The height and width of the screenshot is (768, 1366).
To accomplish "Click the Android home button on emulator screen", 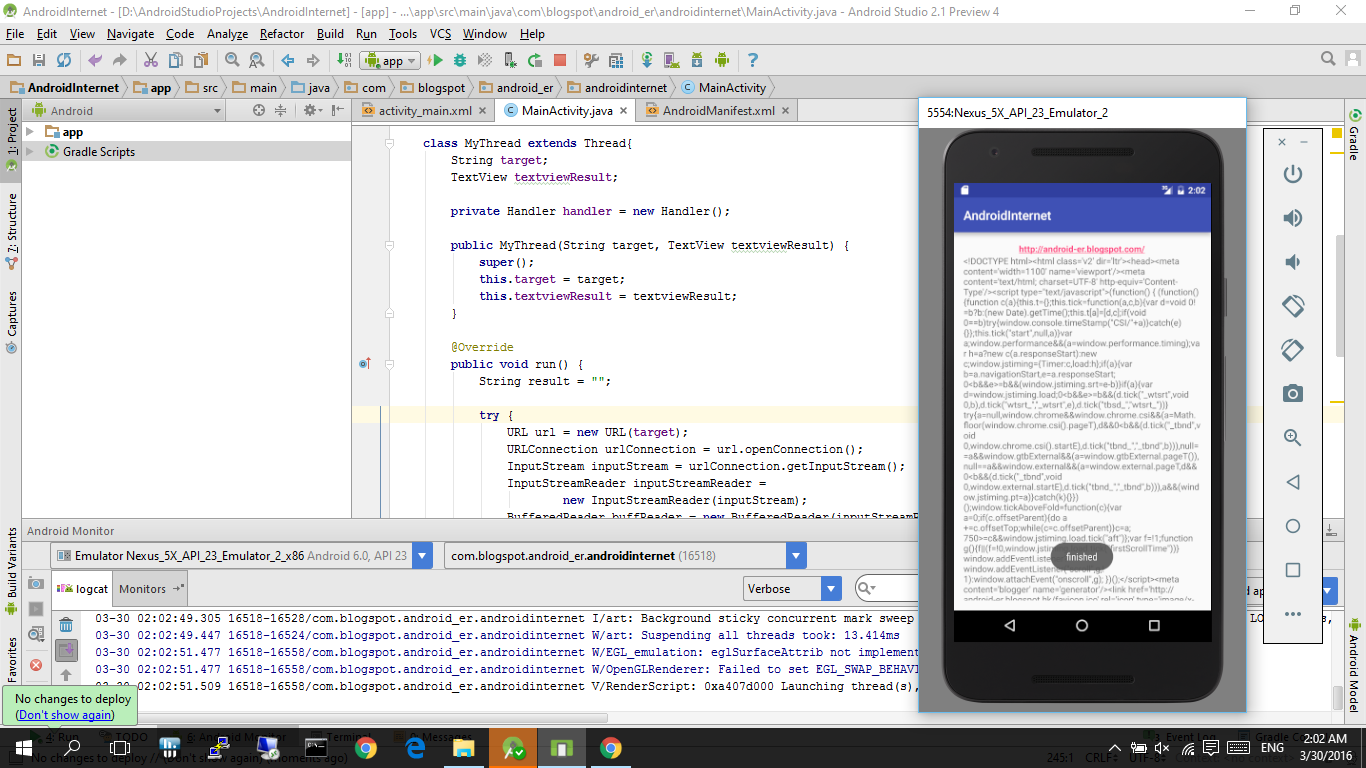I will click(1081, 625).
